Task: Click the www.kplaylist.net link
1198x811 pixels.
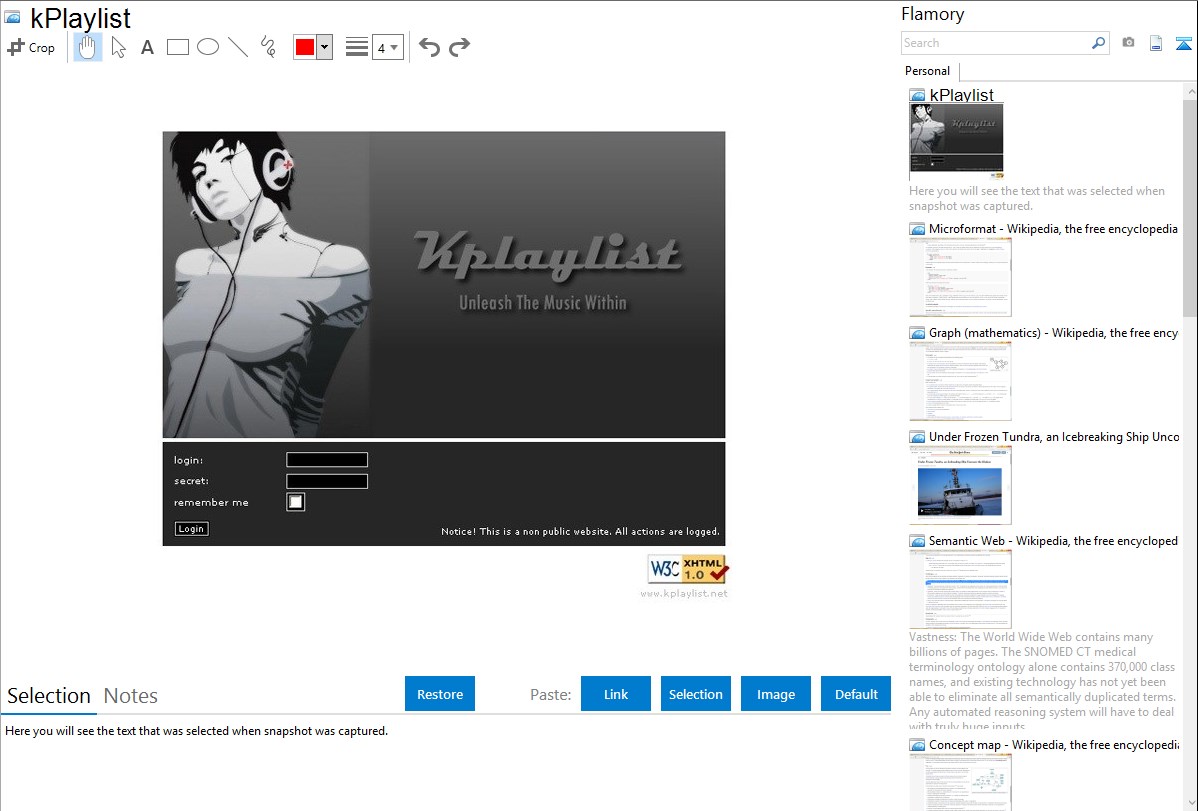Action: click(684, 593)
